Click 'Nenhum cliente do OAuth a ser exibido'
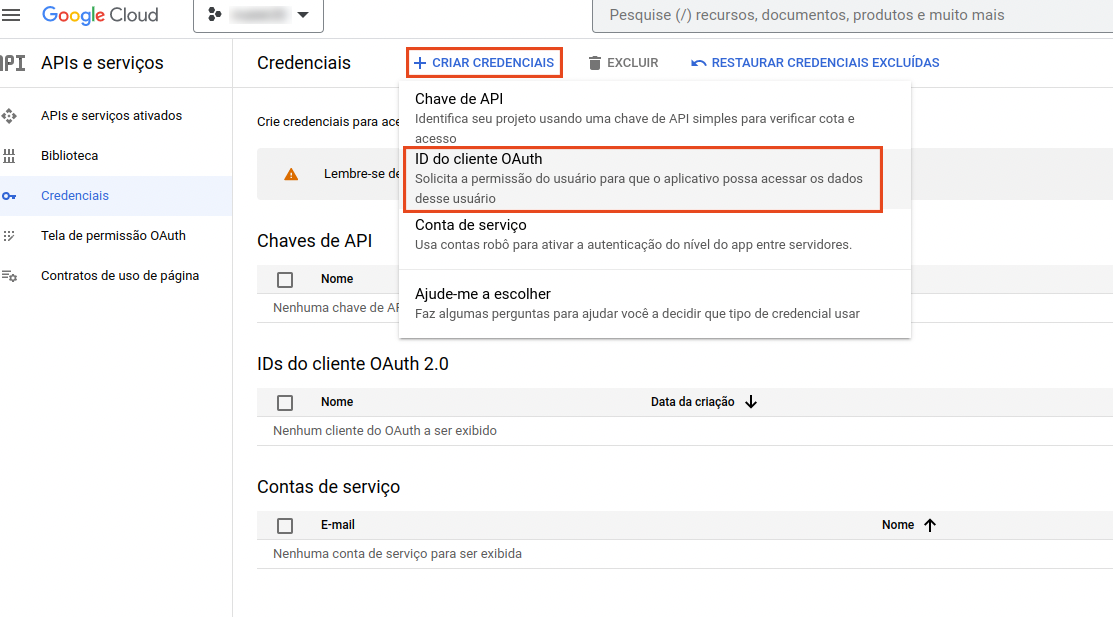Screen dimensions: 1113x617 click(x=385, y=430)
